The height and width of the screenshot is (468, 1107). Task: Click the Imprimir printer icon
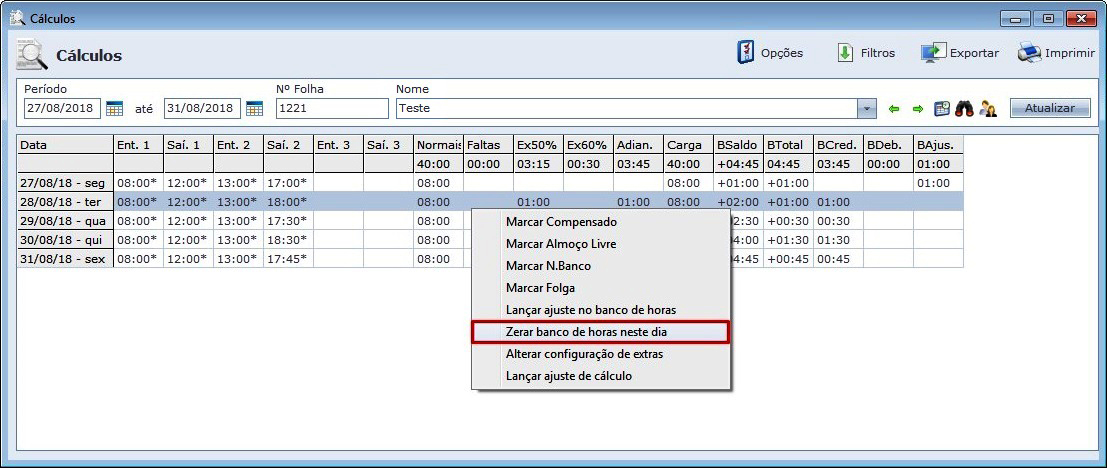pyautogui.click(x=1029, y=53)
